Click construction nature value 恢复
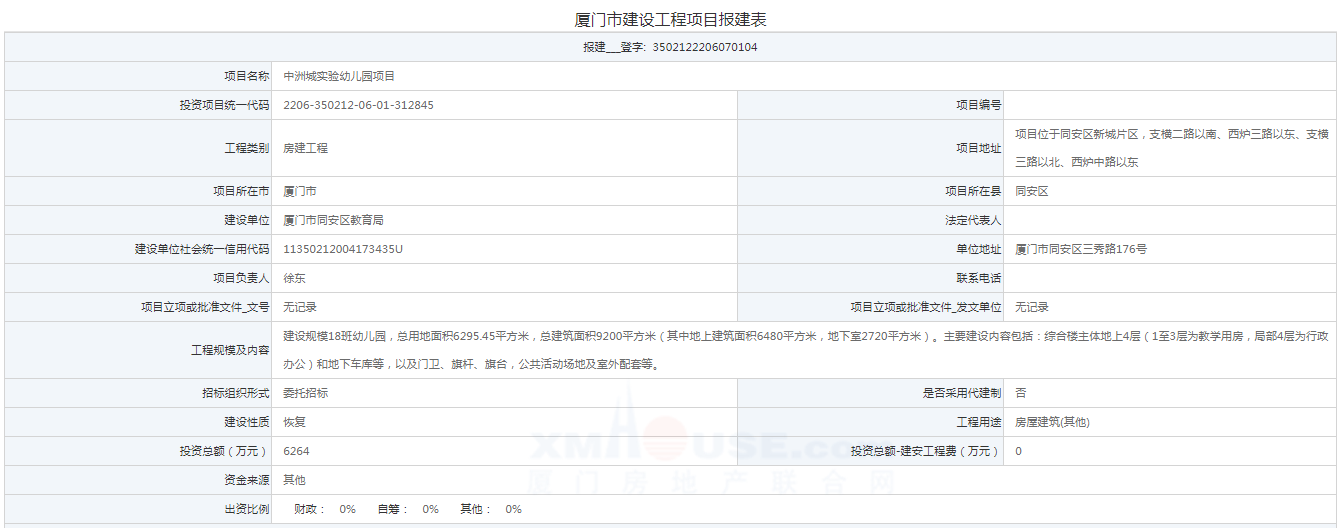 click(x=294, y=422)
